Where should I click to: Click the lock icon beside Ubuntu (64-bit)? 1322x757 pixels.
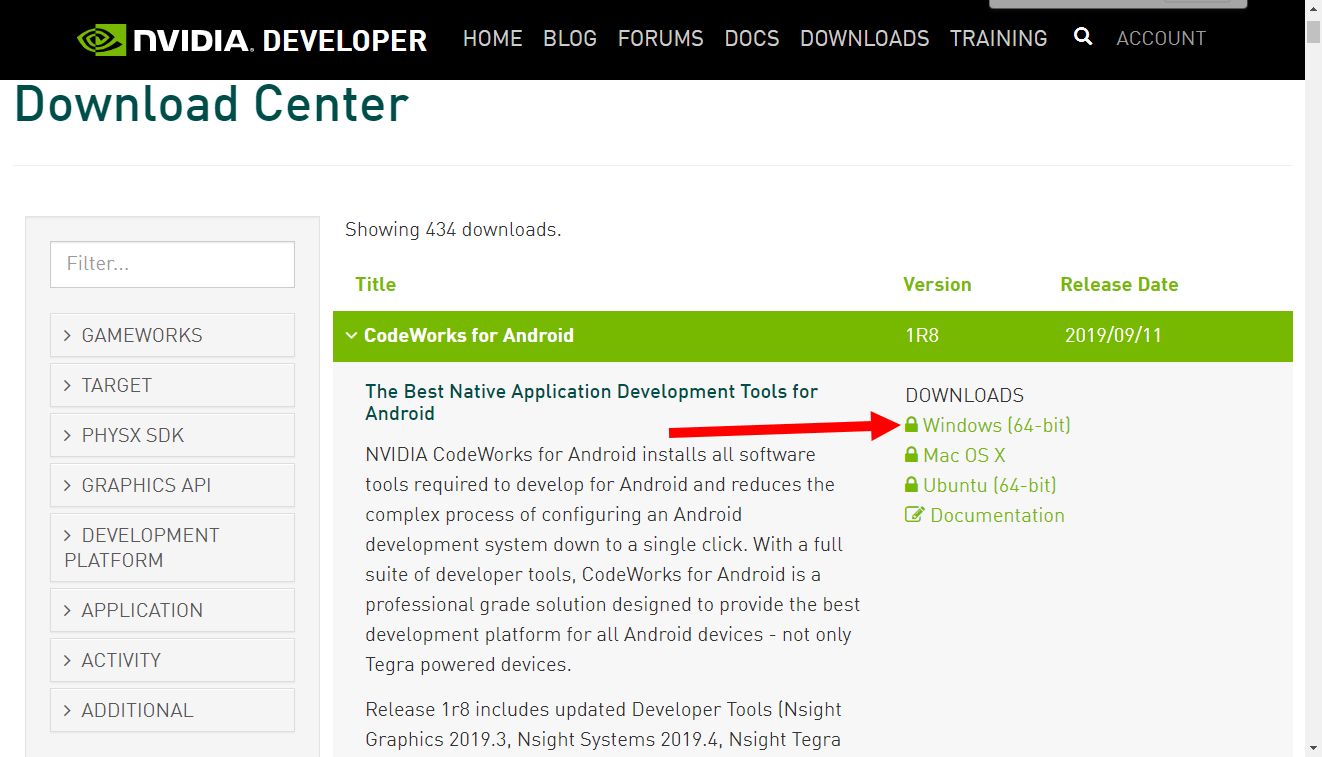pyautogui.click(x=911, y=485)
